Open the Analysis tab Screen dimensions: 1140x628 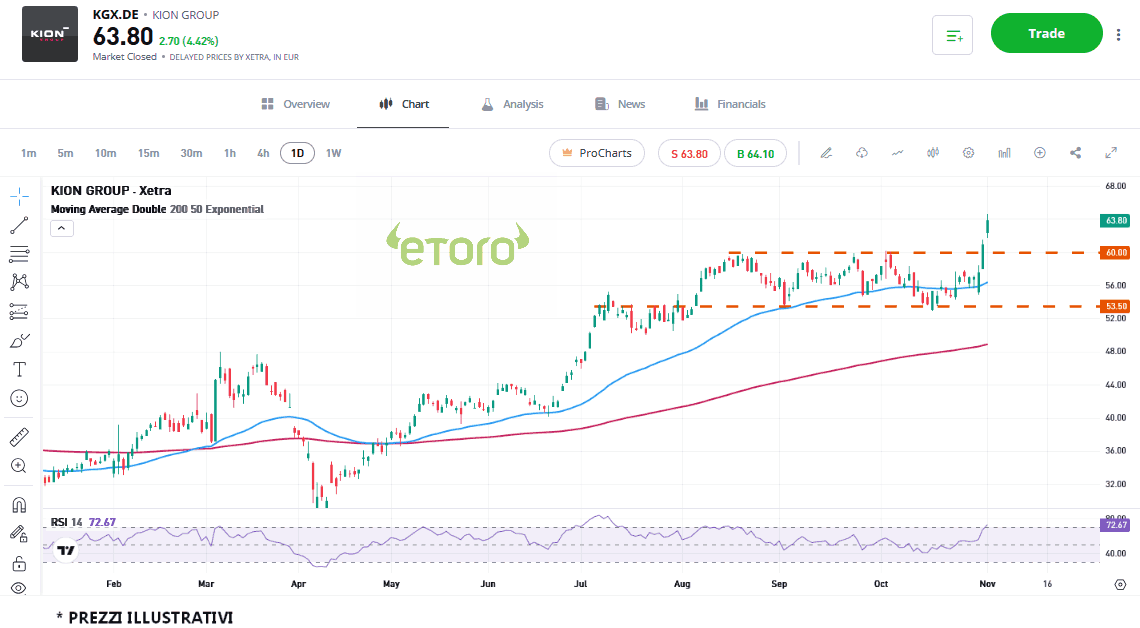[x=512, y=104]
